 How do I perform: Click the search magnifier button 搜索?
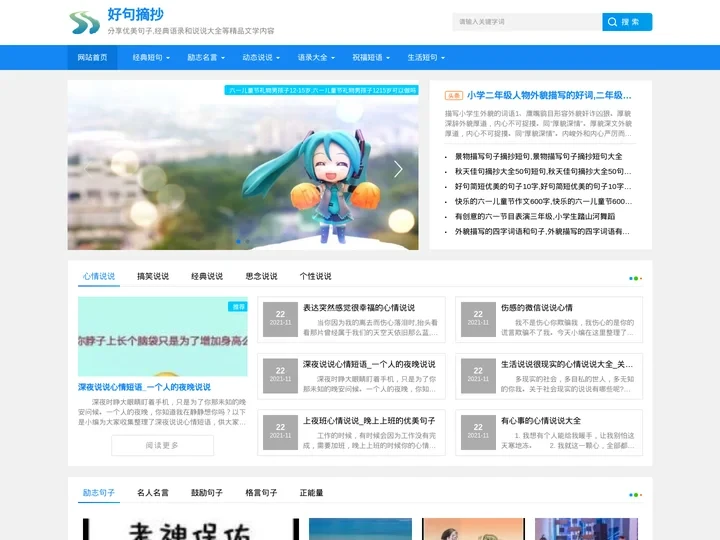click(627, 22)
